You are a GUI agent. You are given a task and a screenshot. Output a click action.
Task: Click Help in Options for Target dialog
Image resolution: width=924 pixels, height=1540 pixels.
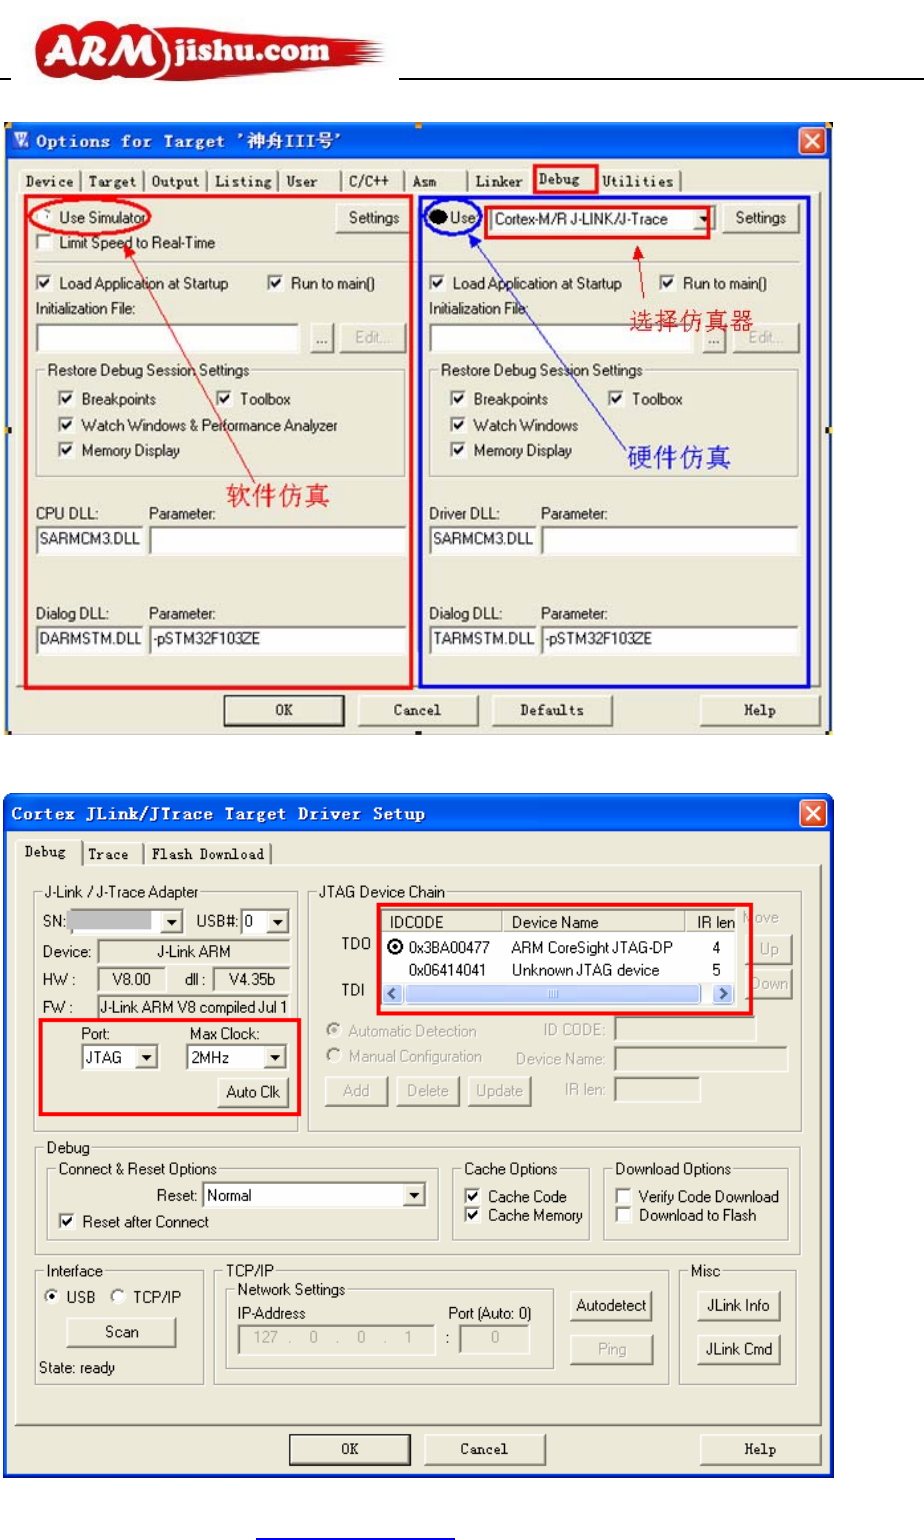[x=760, y=710]
